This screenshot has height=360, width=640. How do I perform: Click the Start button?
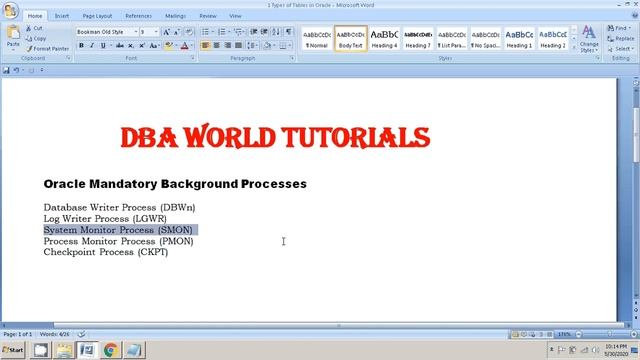click(13, 350)
